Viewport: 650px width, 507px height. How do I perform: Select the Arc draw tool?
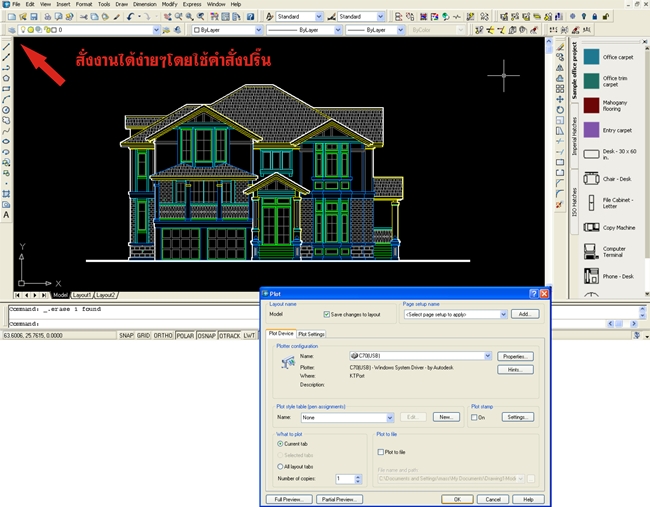pyautogui.click(x=6, y=99)
